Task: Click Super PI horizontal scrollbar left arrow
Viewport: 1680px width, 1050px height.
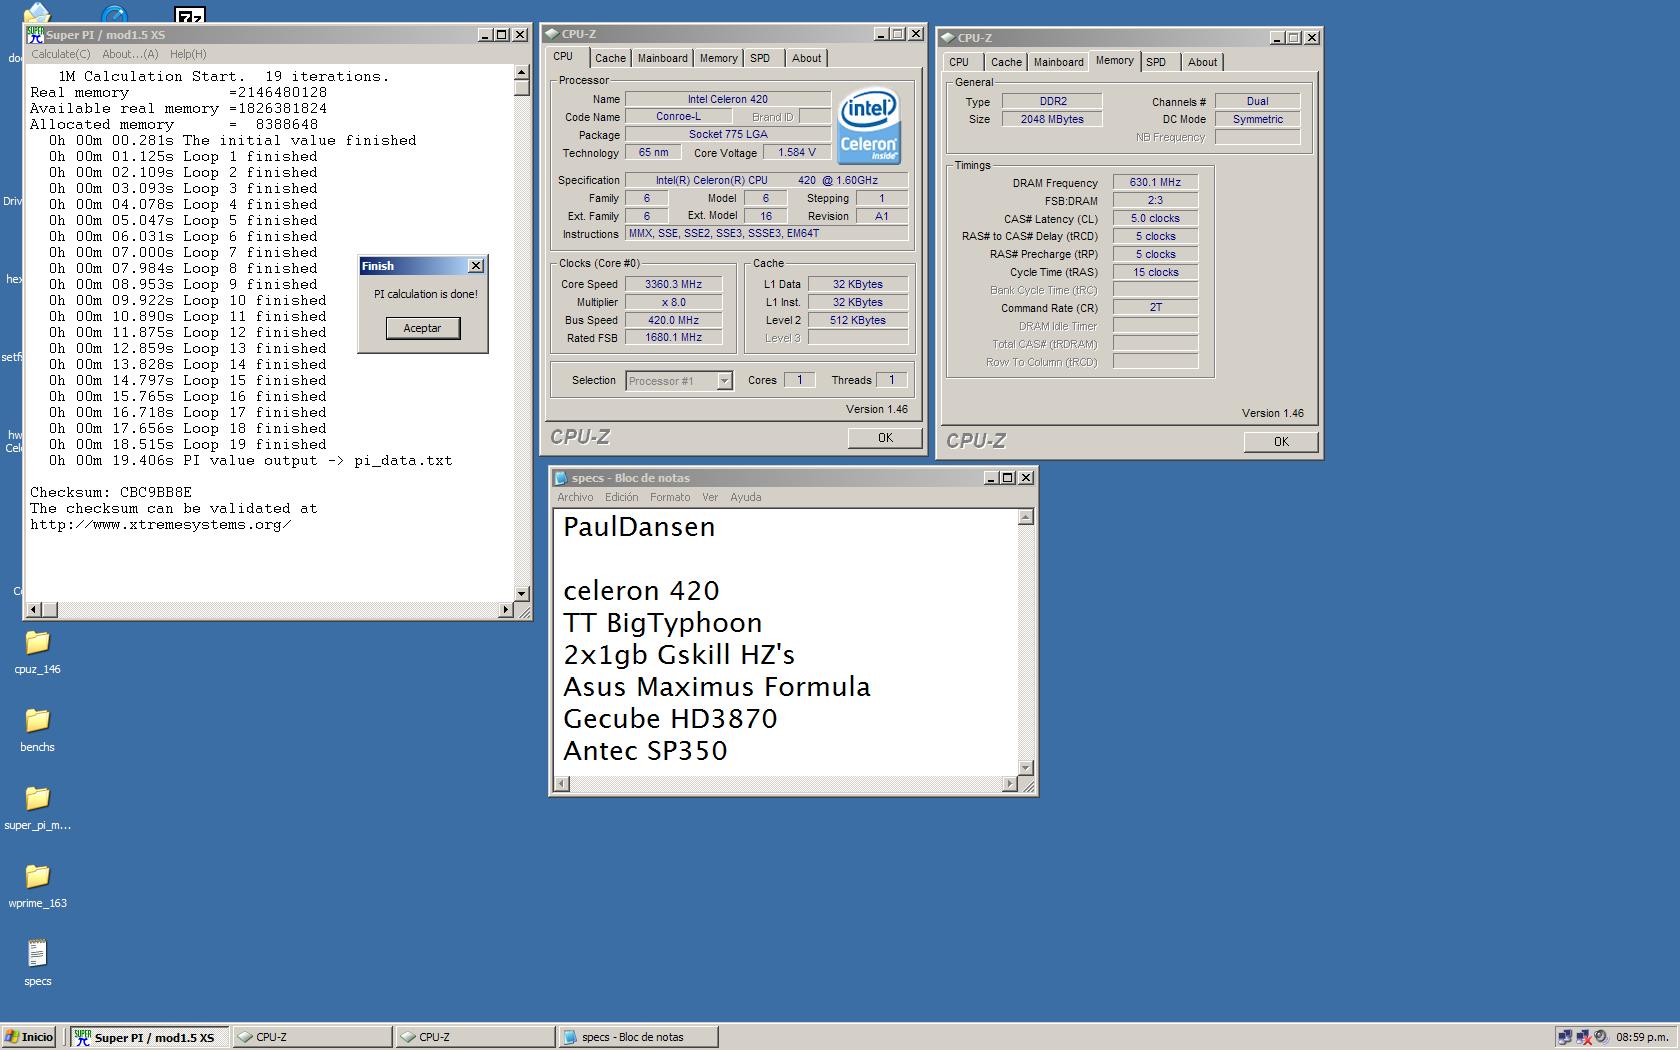Action: tap(34, 609)
